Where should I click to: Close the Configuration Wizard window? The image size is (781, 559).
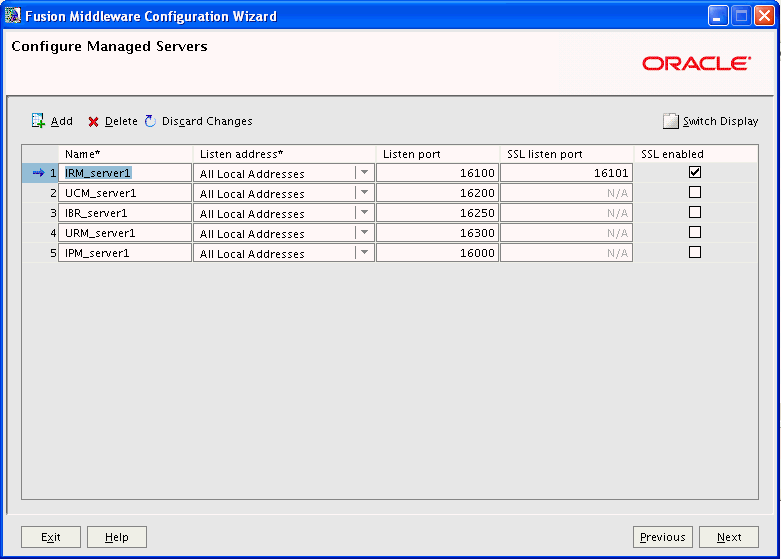[x=764, y=16]
